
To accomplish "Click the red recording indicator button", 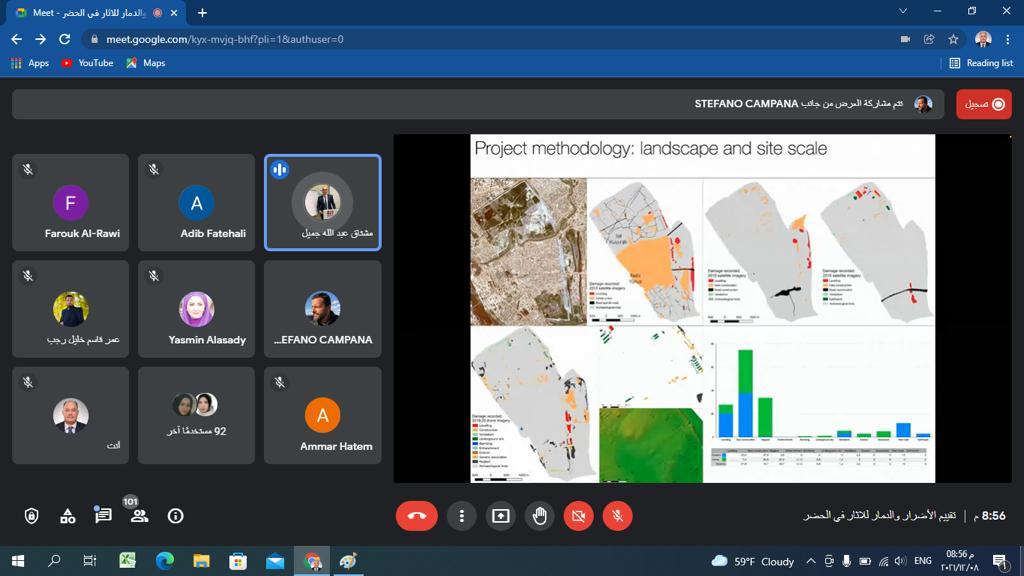I will (x=984, y=104).
